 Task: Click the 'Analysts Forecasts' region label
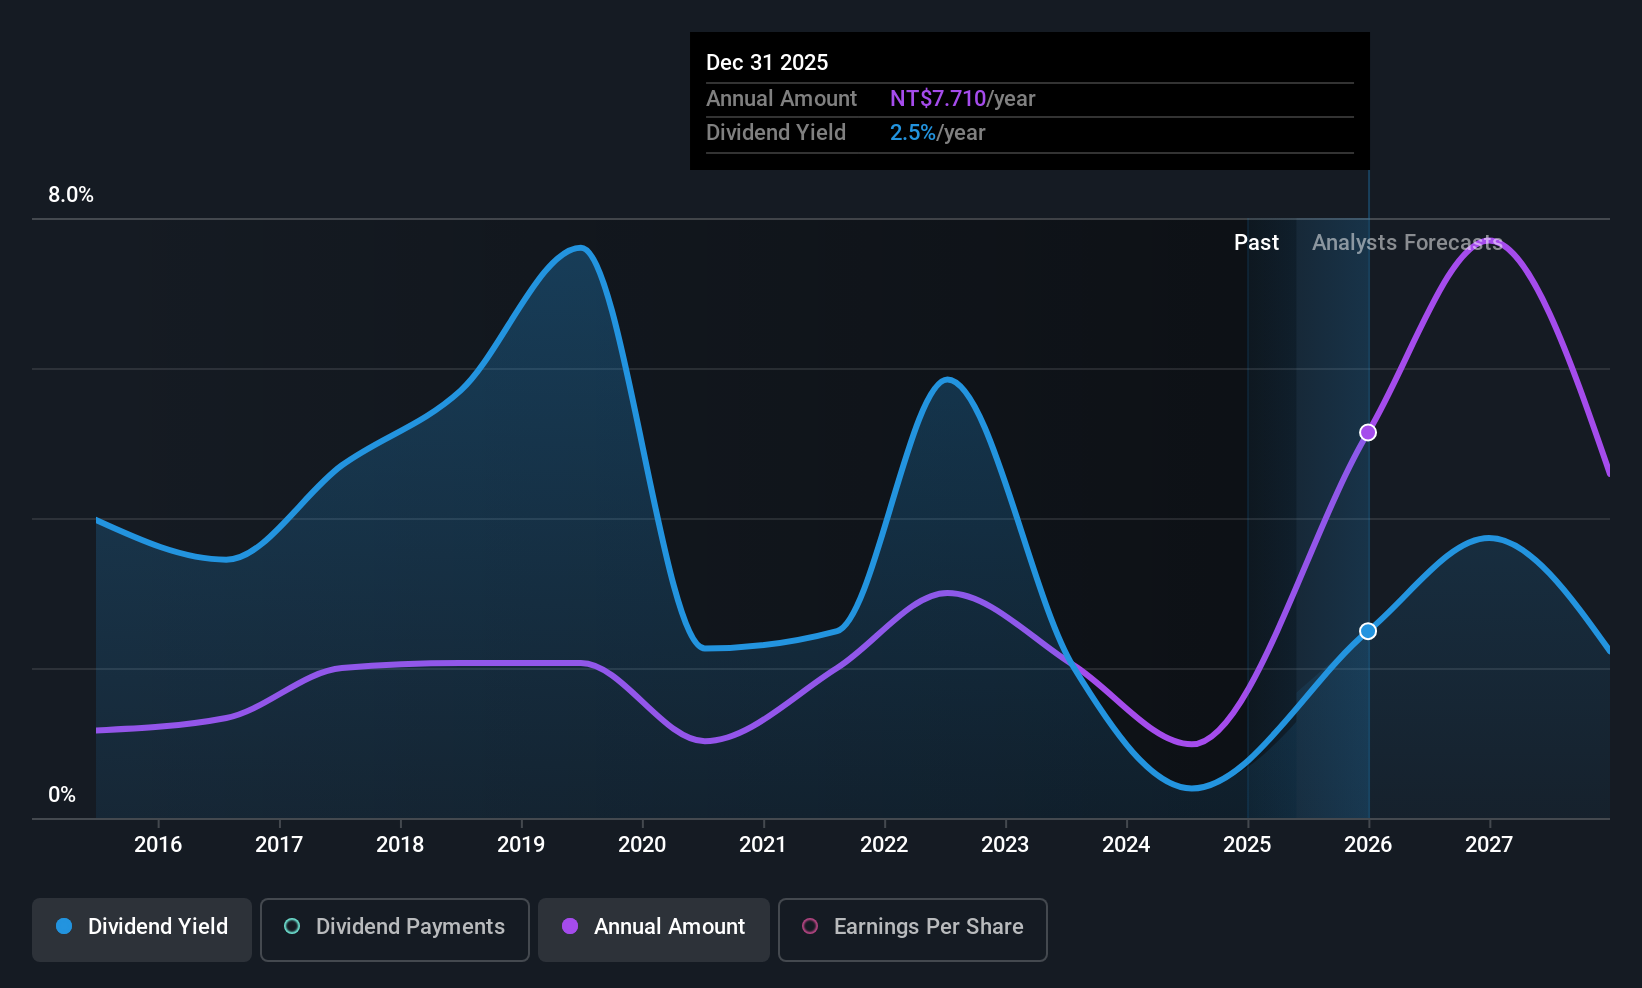click(x=1407, y=242)
